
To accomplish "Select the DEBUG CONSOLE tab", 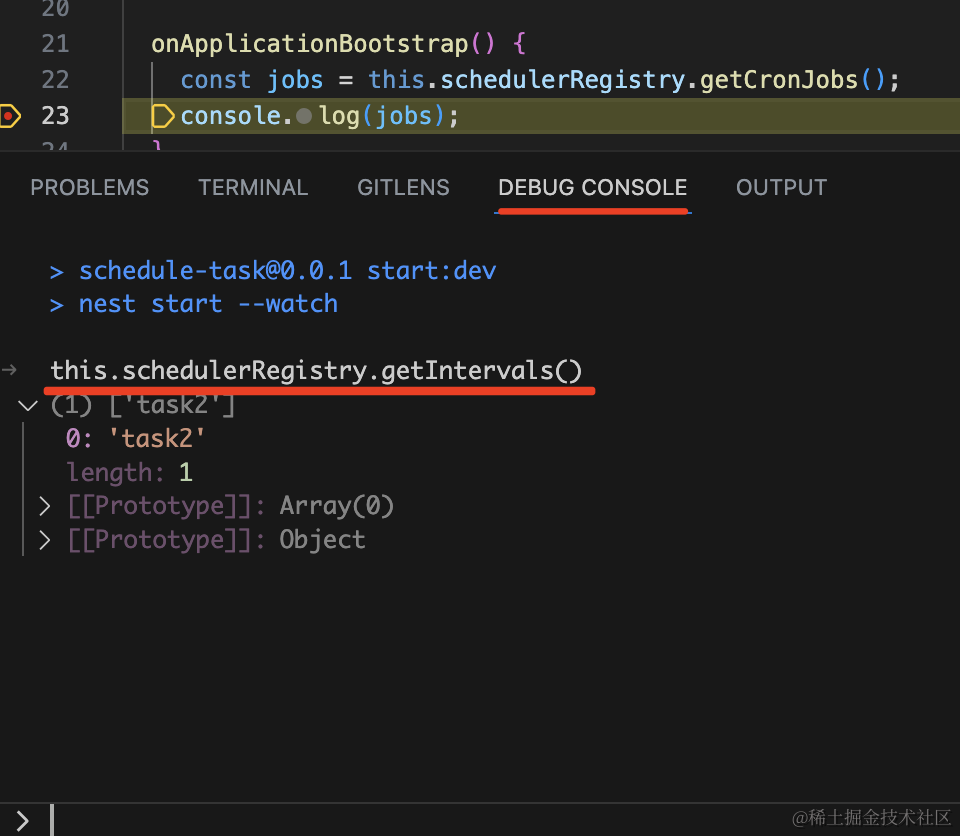I will coord(592,188).
